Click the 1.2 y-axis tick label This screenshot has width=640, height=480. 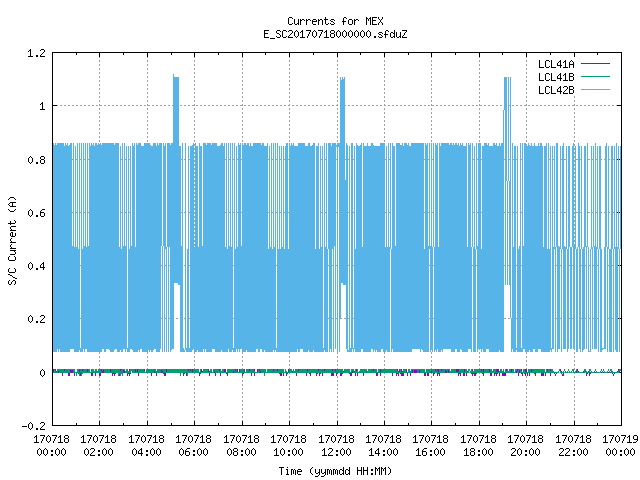click(x=36, y=53)
